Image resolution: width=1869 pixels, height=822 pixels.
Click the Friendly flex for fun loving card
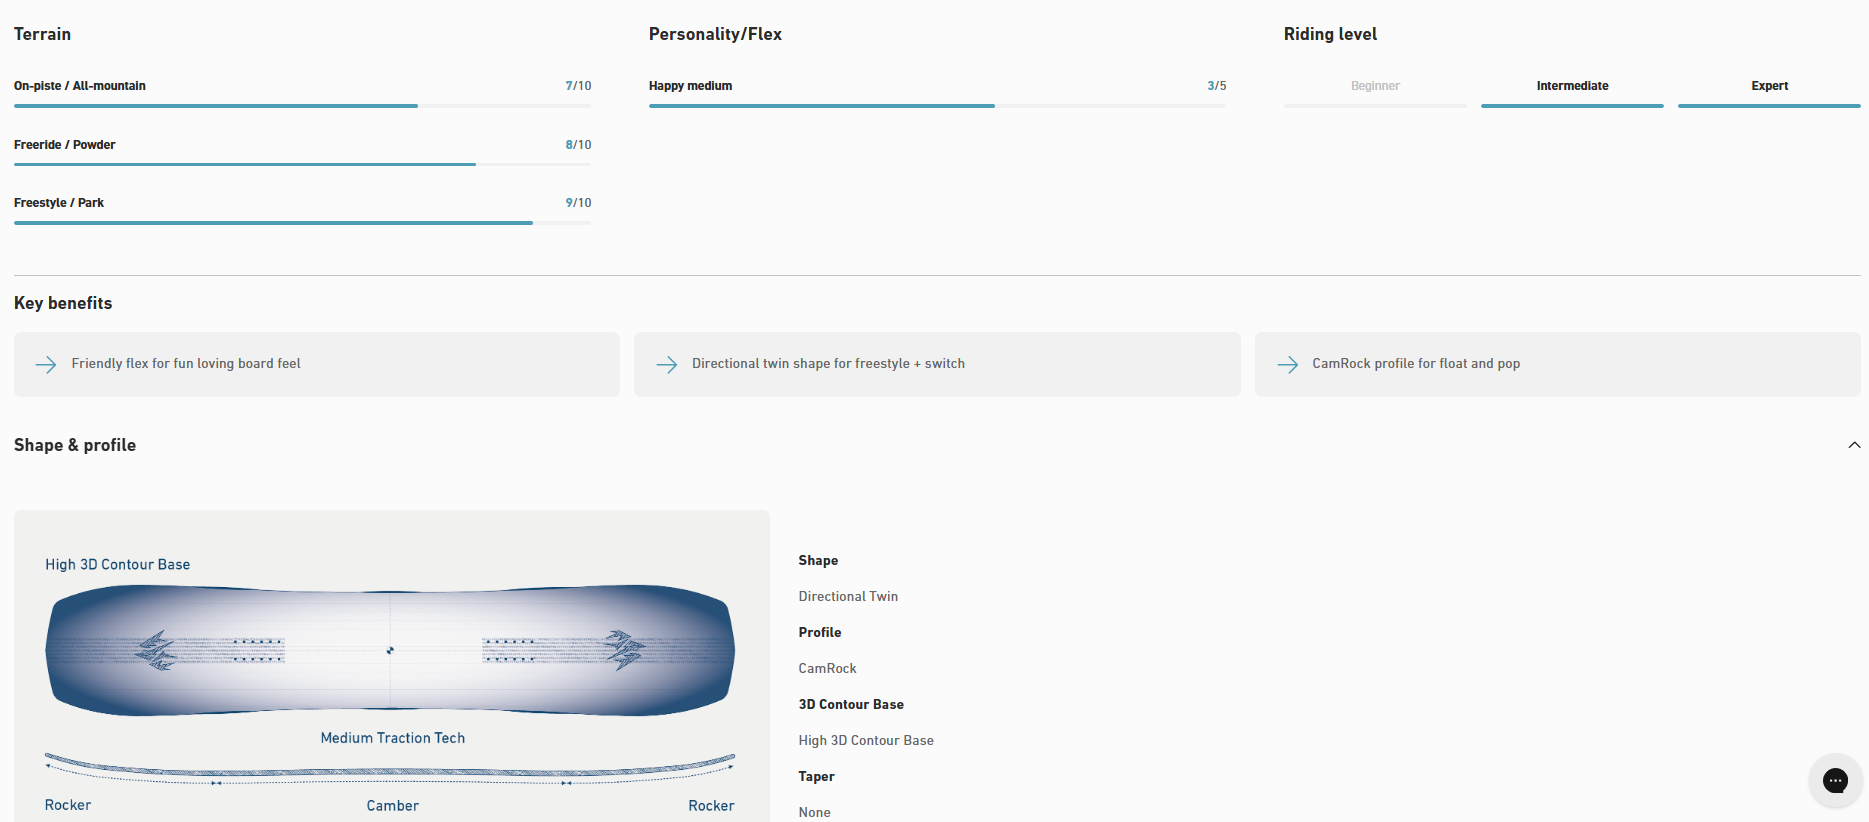[x=317, y=364]
